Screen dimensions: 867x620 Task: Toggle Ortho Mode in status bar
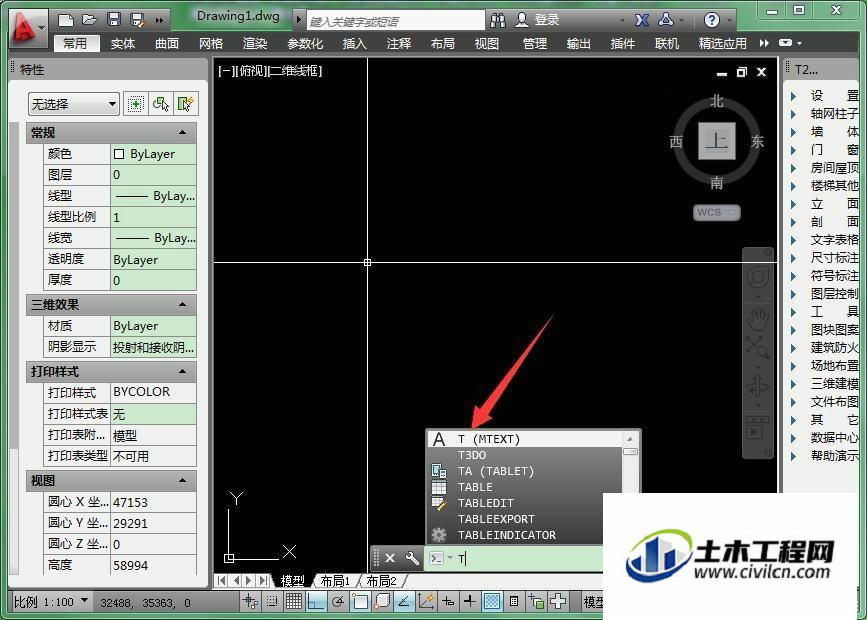pyautogui.click(x=316, y=601)
